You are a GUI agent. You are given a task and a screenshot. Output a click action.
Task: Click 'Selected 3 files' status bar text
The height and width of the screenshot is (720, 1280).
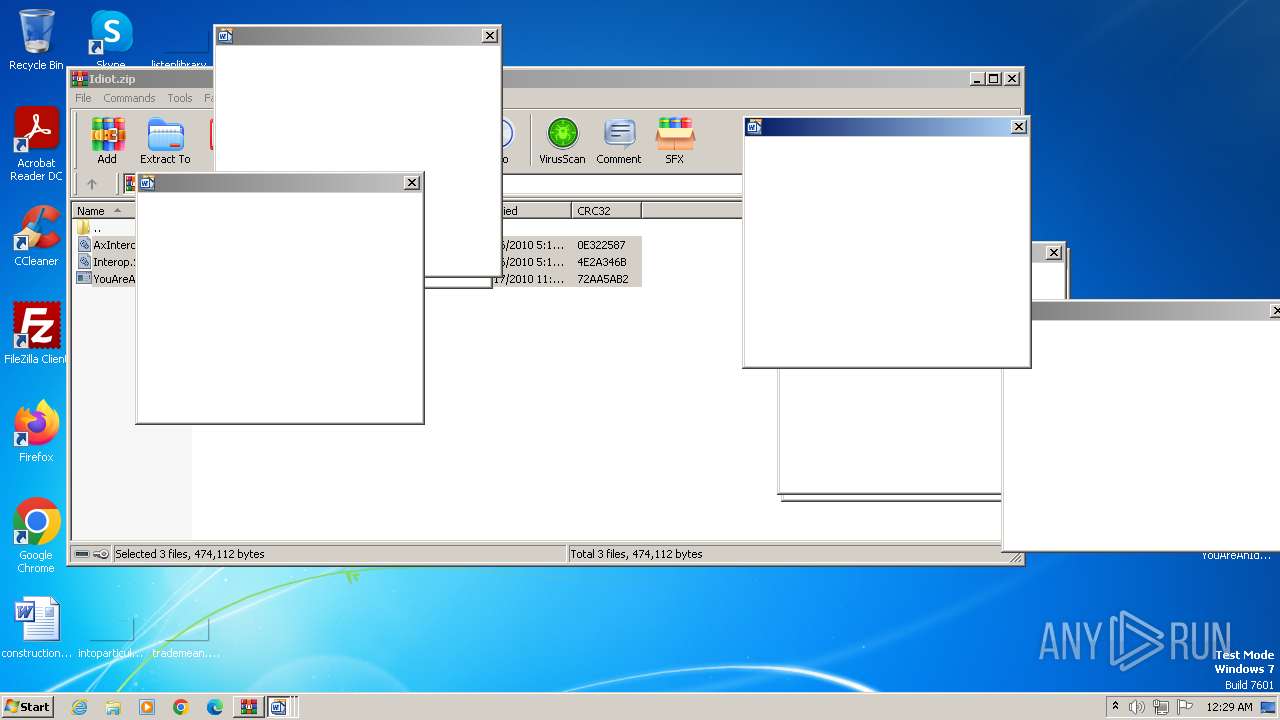click(x=190, y=554)
